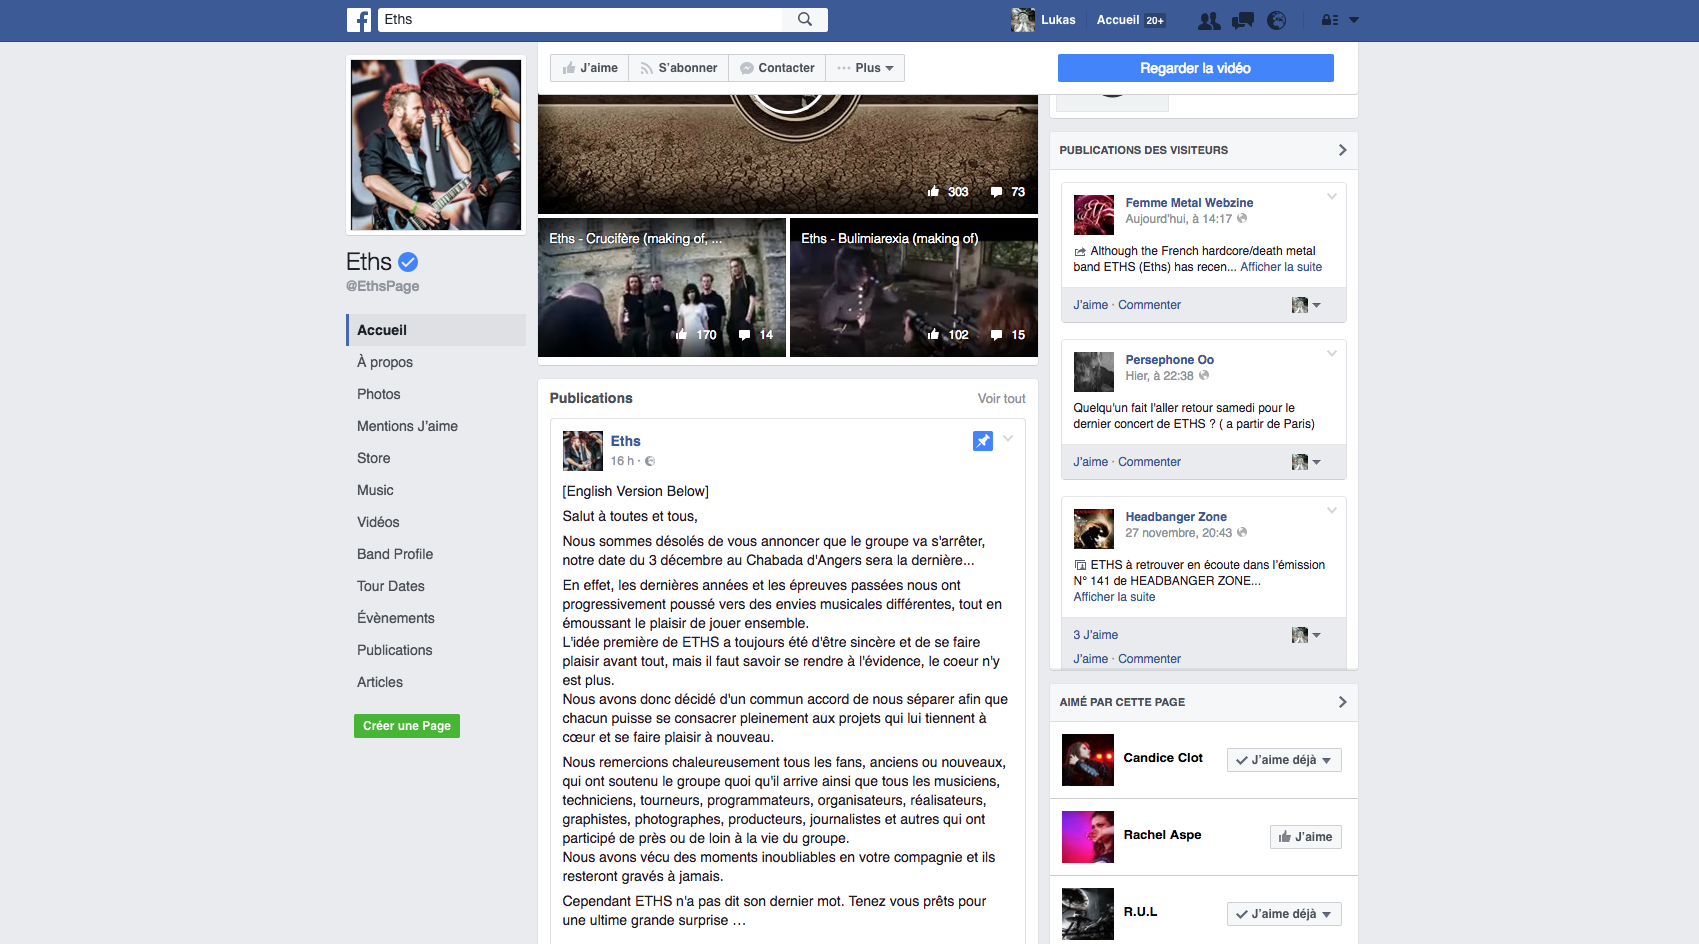Viewport: 1699px width, 944px height.
Task: Select Accueil in page sidebar
Action: coord(436,330)
